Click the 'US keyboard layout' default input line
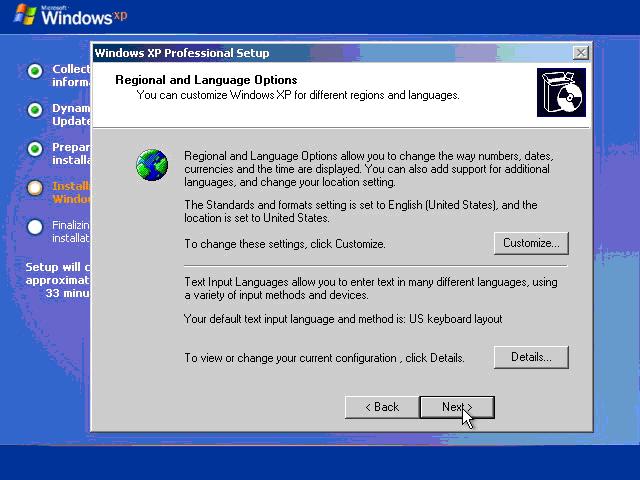This screenshot has height=480, width=640. tap(343, 319)
